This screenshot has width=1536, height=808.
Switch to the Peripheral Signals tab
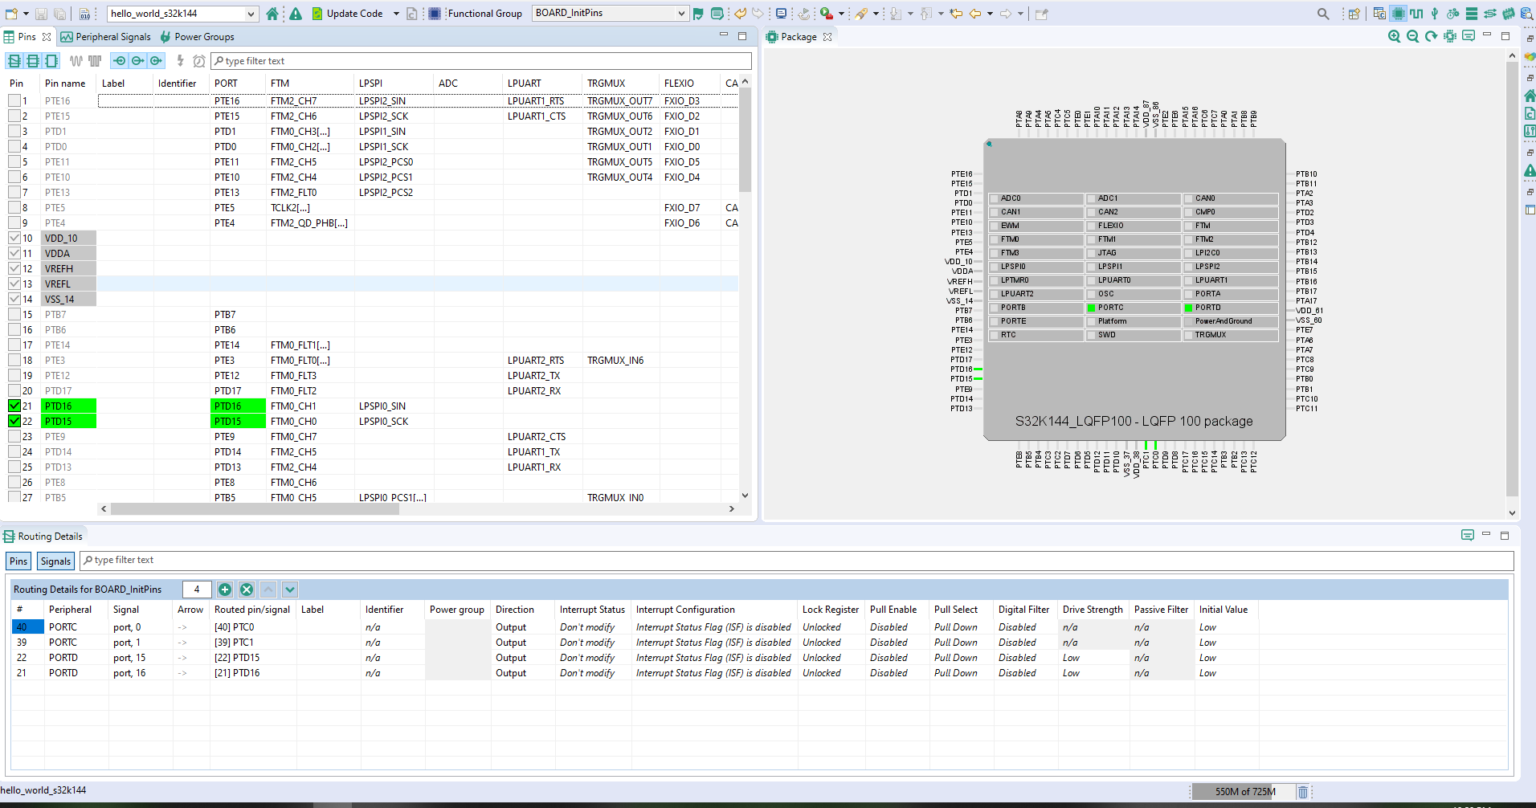105,37
